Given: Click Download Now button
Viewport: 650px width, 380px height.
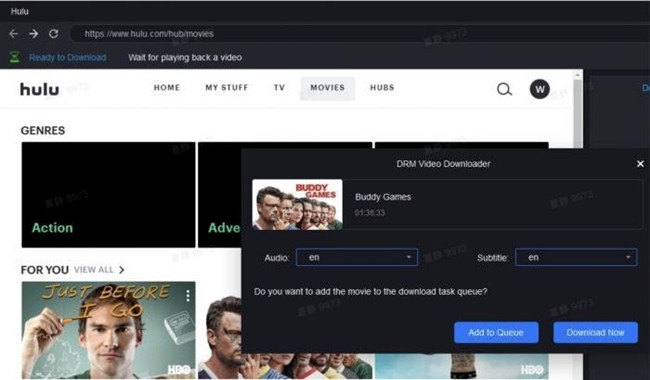Looking at the screenshot, I should coord(595,332).
